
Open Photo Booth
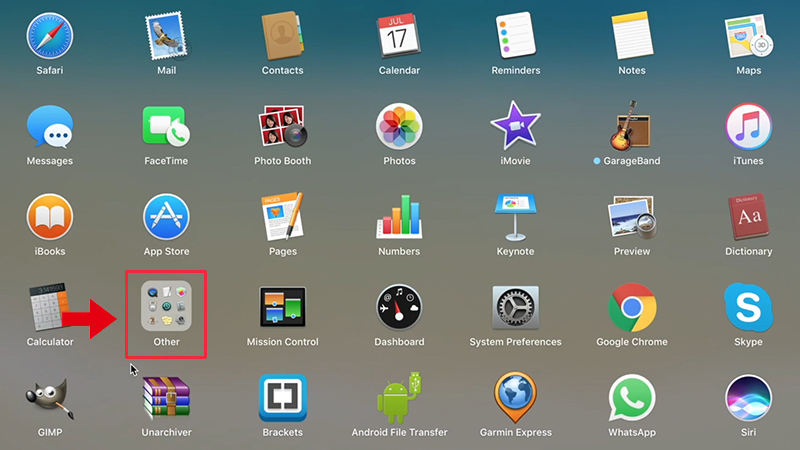pos(283,126)
